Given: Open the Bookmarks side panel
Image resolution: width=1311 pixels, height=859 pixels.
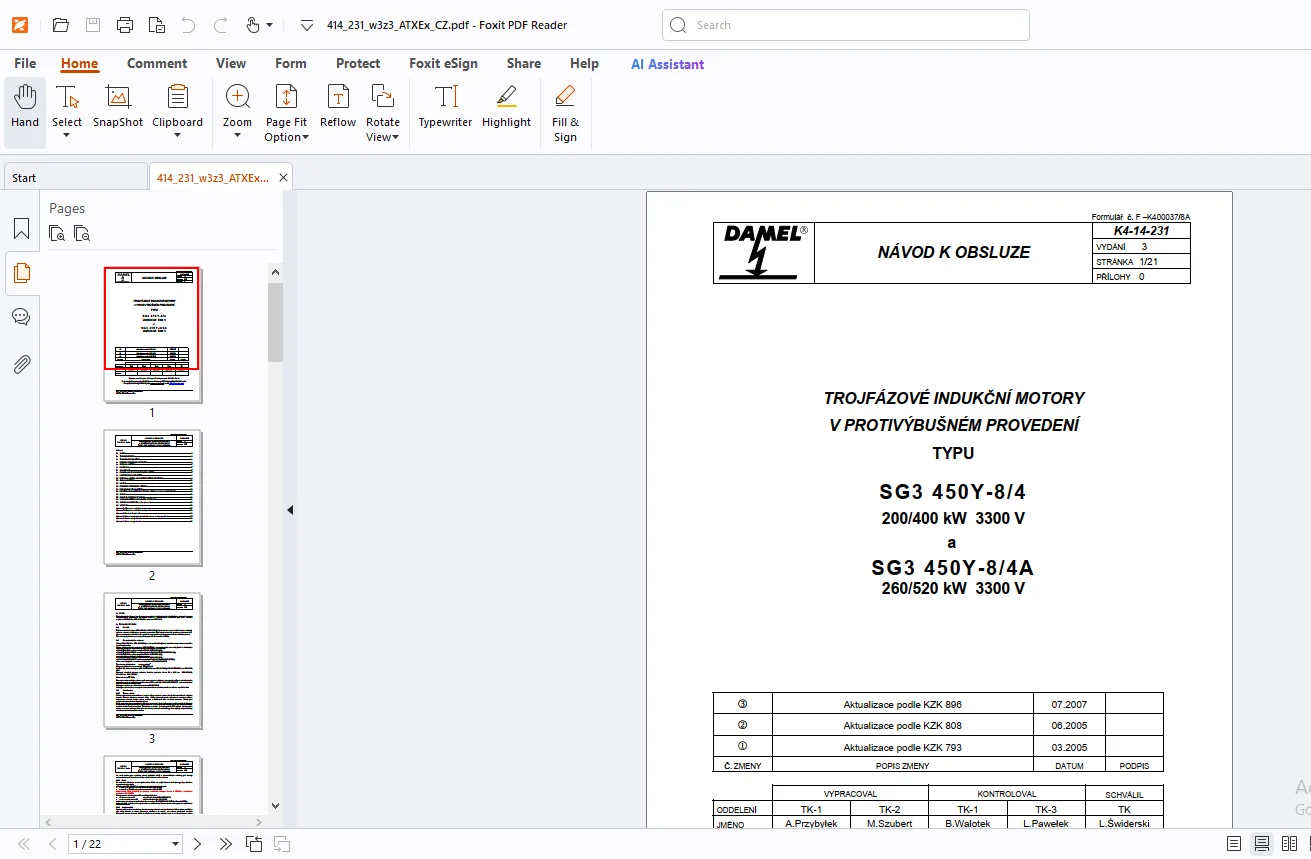Looking at the screenshot, I should point(21,229).
